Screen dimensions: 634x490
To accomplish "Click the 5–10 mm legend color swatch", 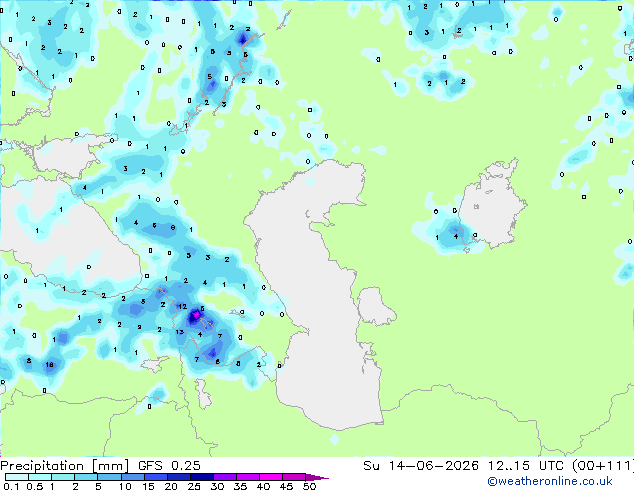I will coord(109,477).
